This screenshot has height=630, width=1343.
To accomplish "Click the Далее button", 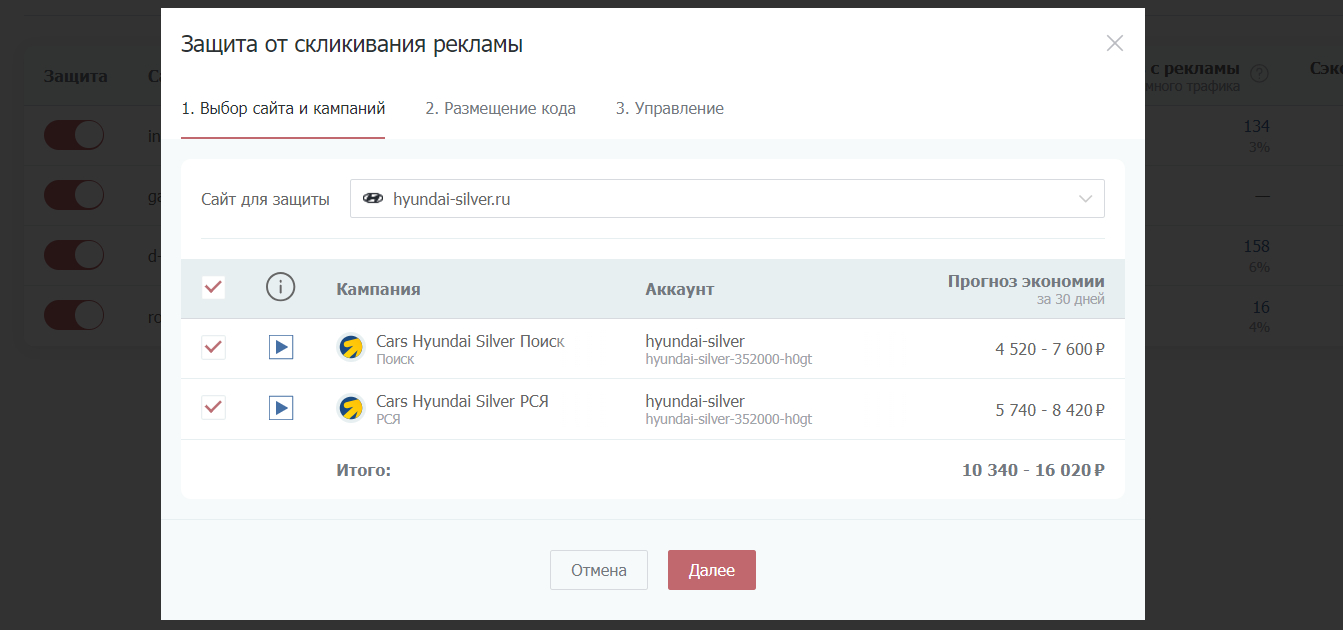I will click(x=712, y=570).
